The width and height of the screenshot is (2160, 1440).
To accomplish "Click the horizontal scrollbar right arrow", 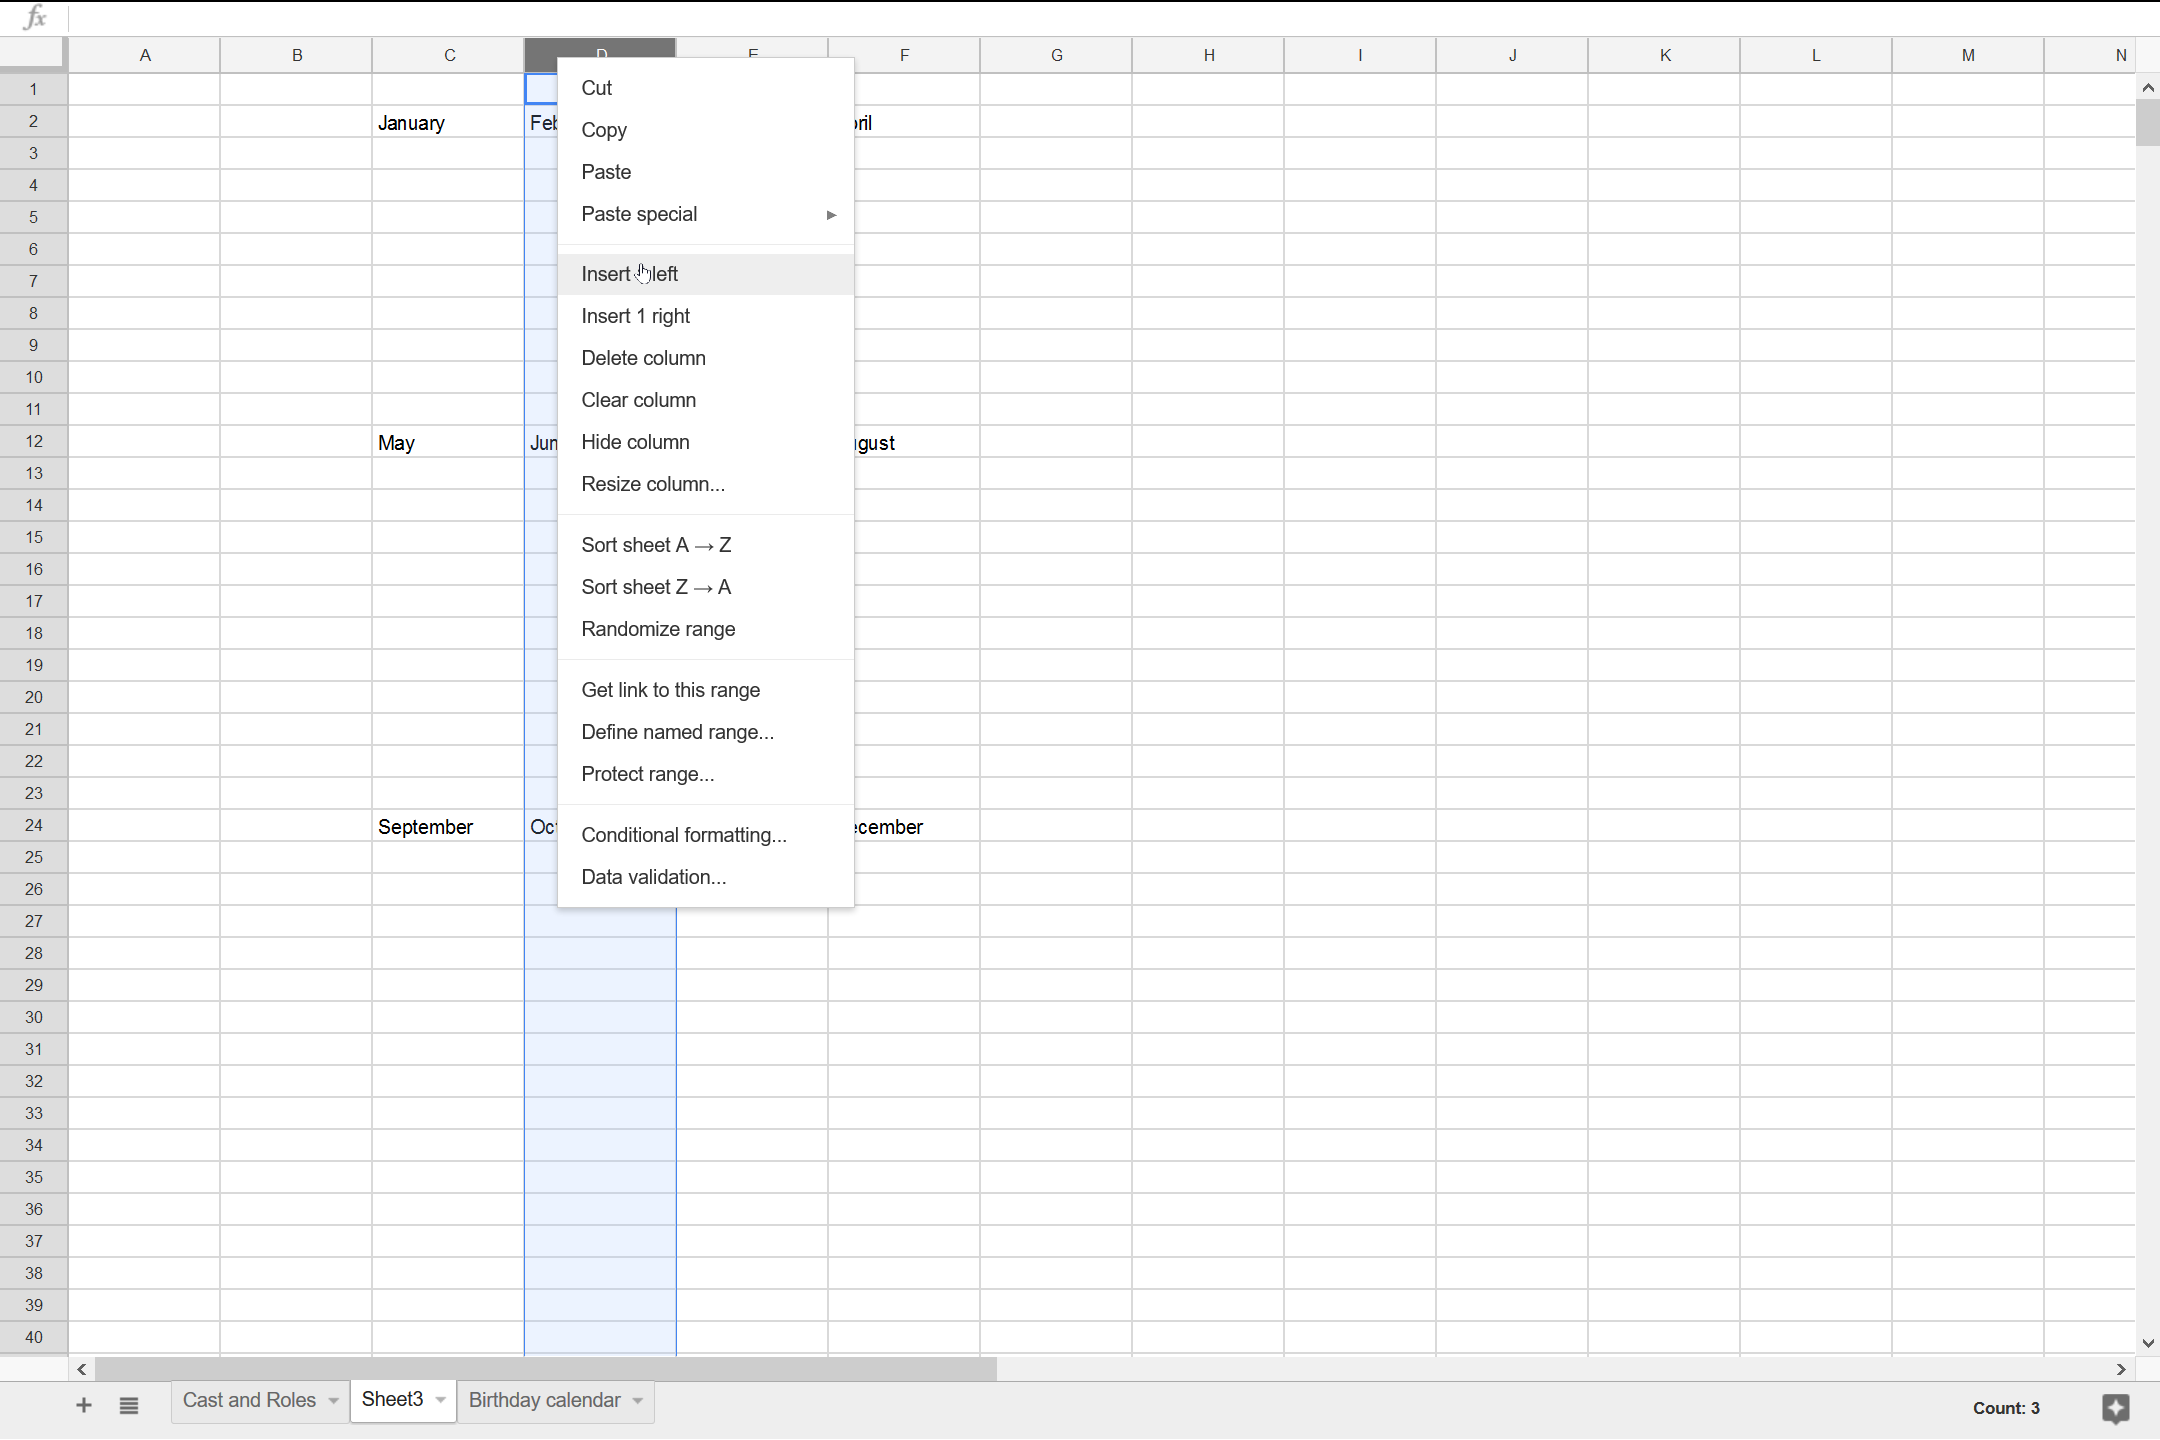I will pos(2119,1369).
